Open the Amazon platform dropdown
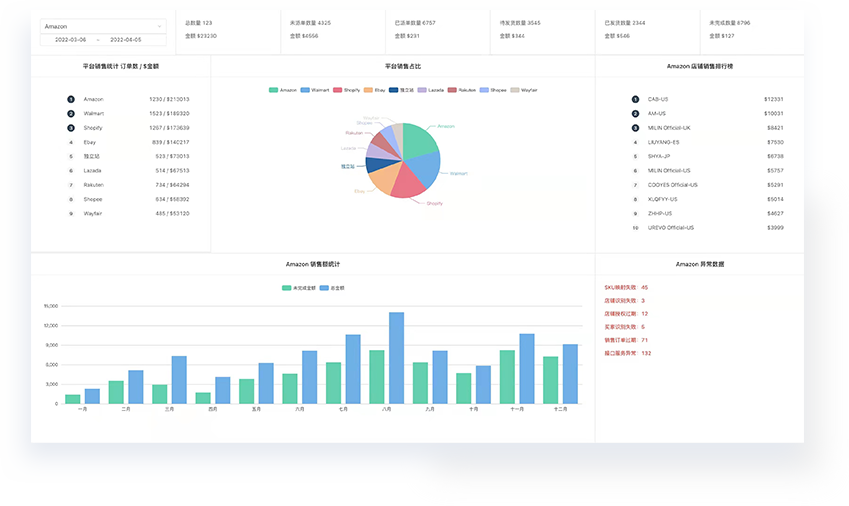The image size is (849, 506). [103, 26]
